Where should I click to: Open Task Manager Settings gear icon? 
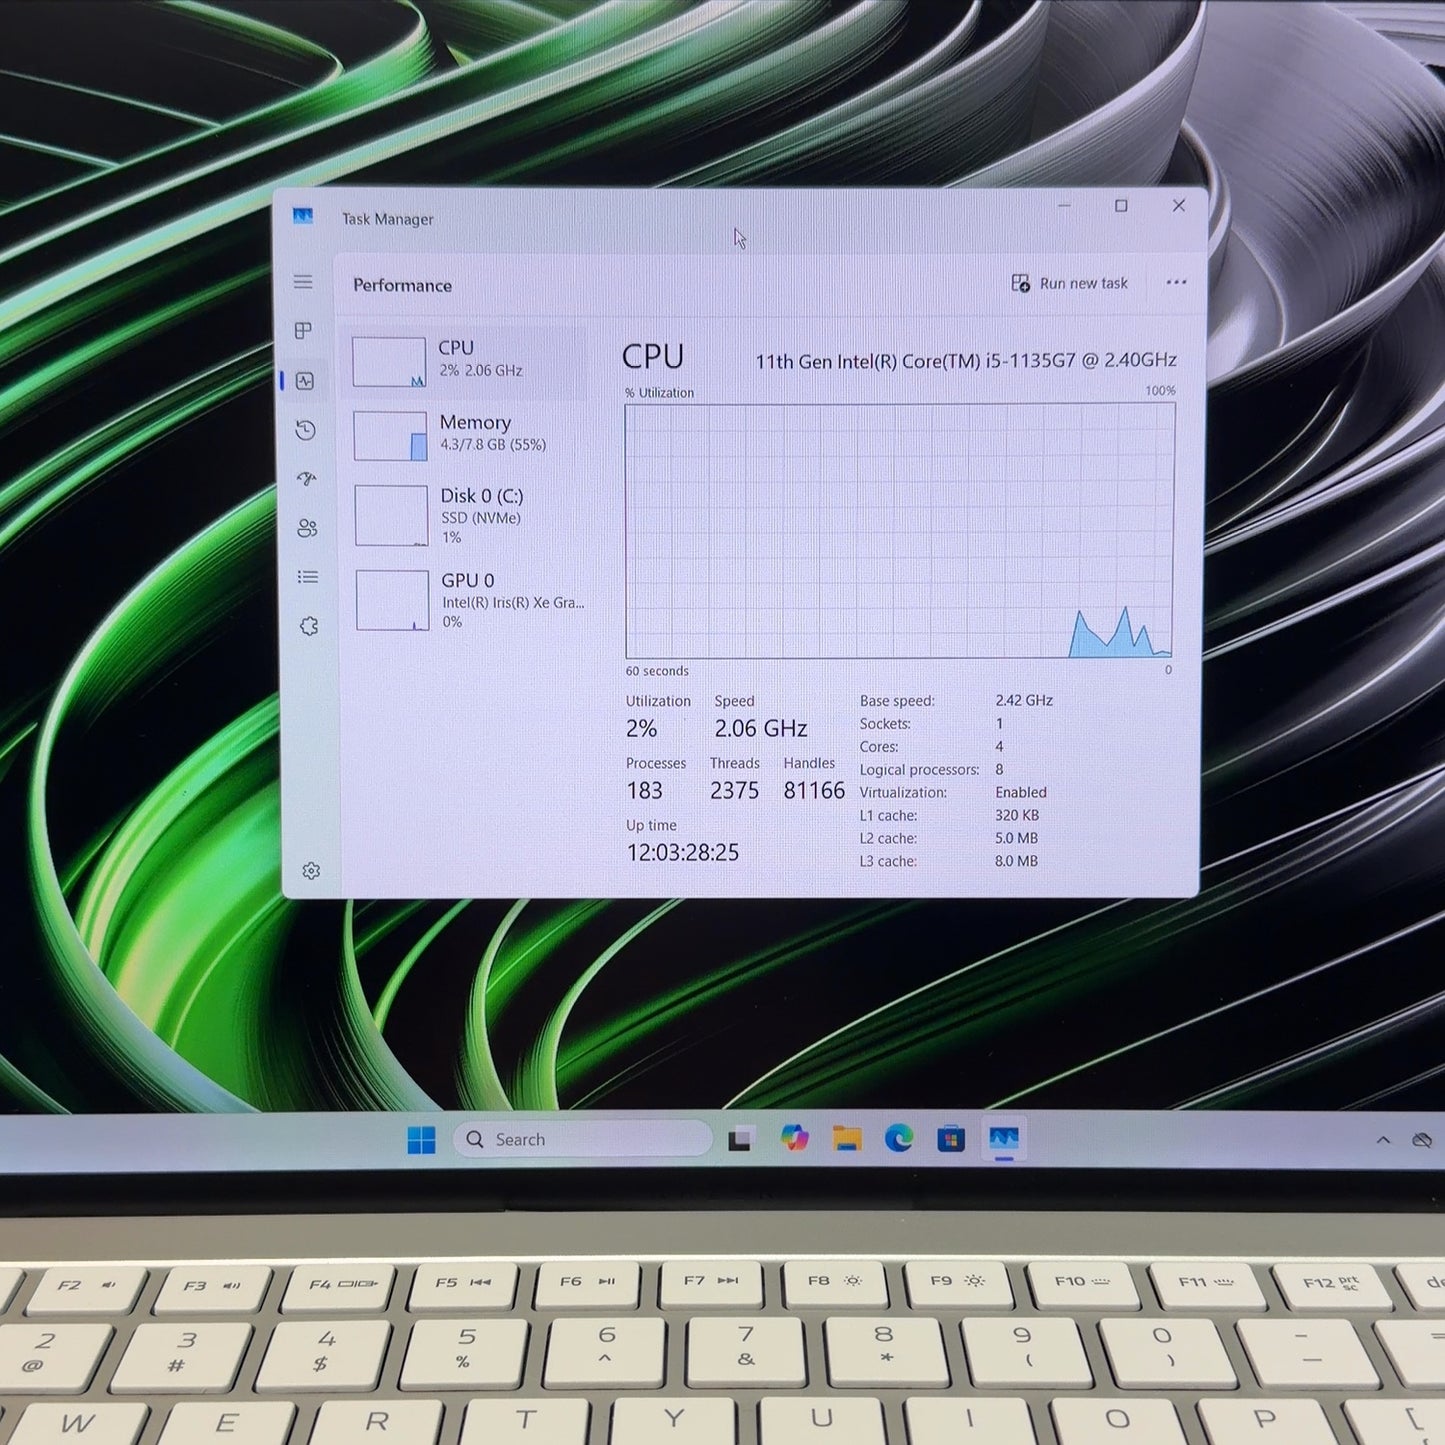tap(311, 871)
